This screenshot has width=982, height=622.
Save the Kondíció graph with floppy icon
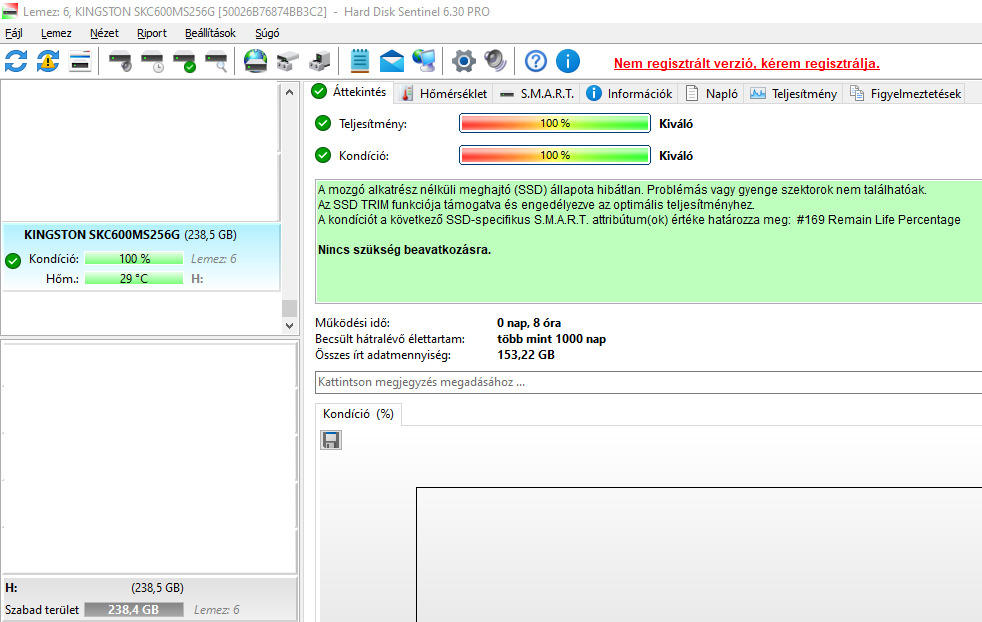point(331,440)
